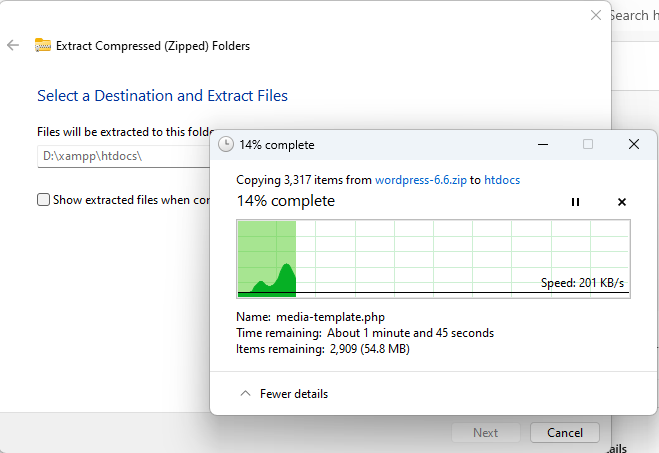Viewport: 659px width, 453px height.
Task: Click the 14% complete title bar text
Action: 277,145
